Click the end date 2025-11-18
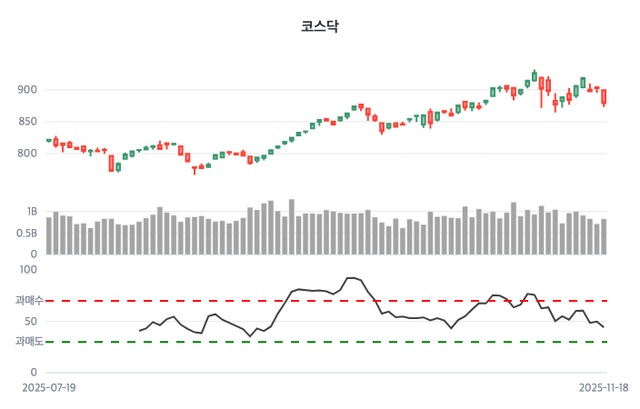This screenshot has height=409, width=640. [x=604, y=387]
